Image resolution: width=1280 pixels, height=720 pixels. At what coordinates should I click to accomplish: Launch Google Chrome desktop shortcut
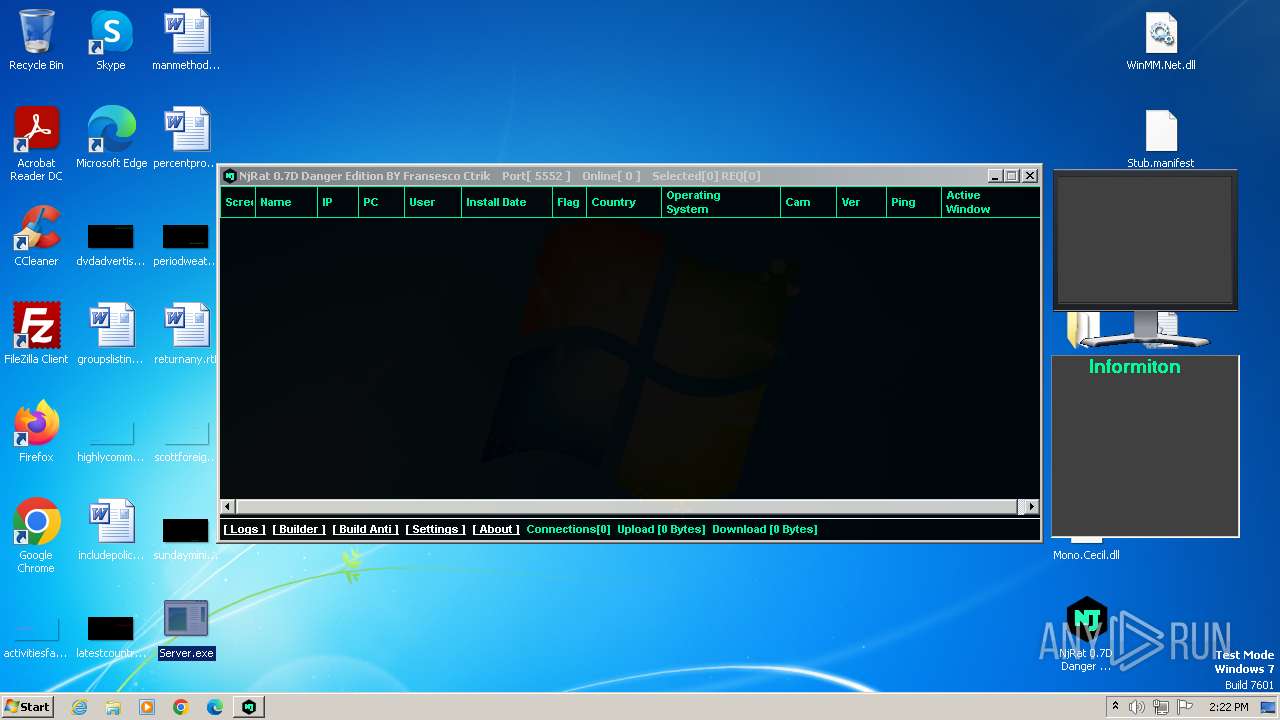click(36, 537)
